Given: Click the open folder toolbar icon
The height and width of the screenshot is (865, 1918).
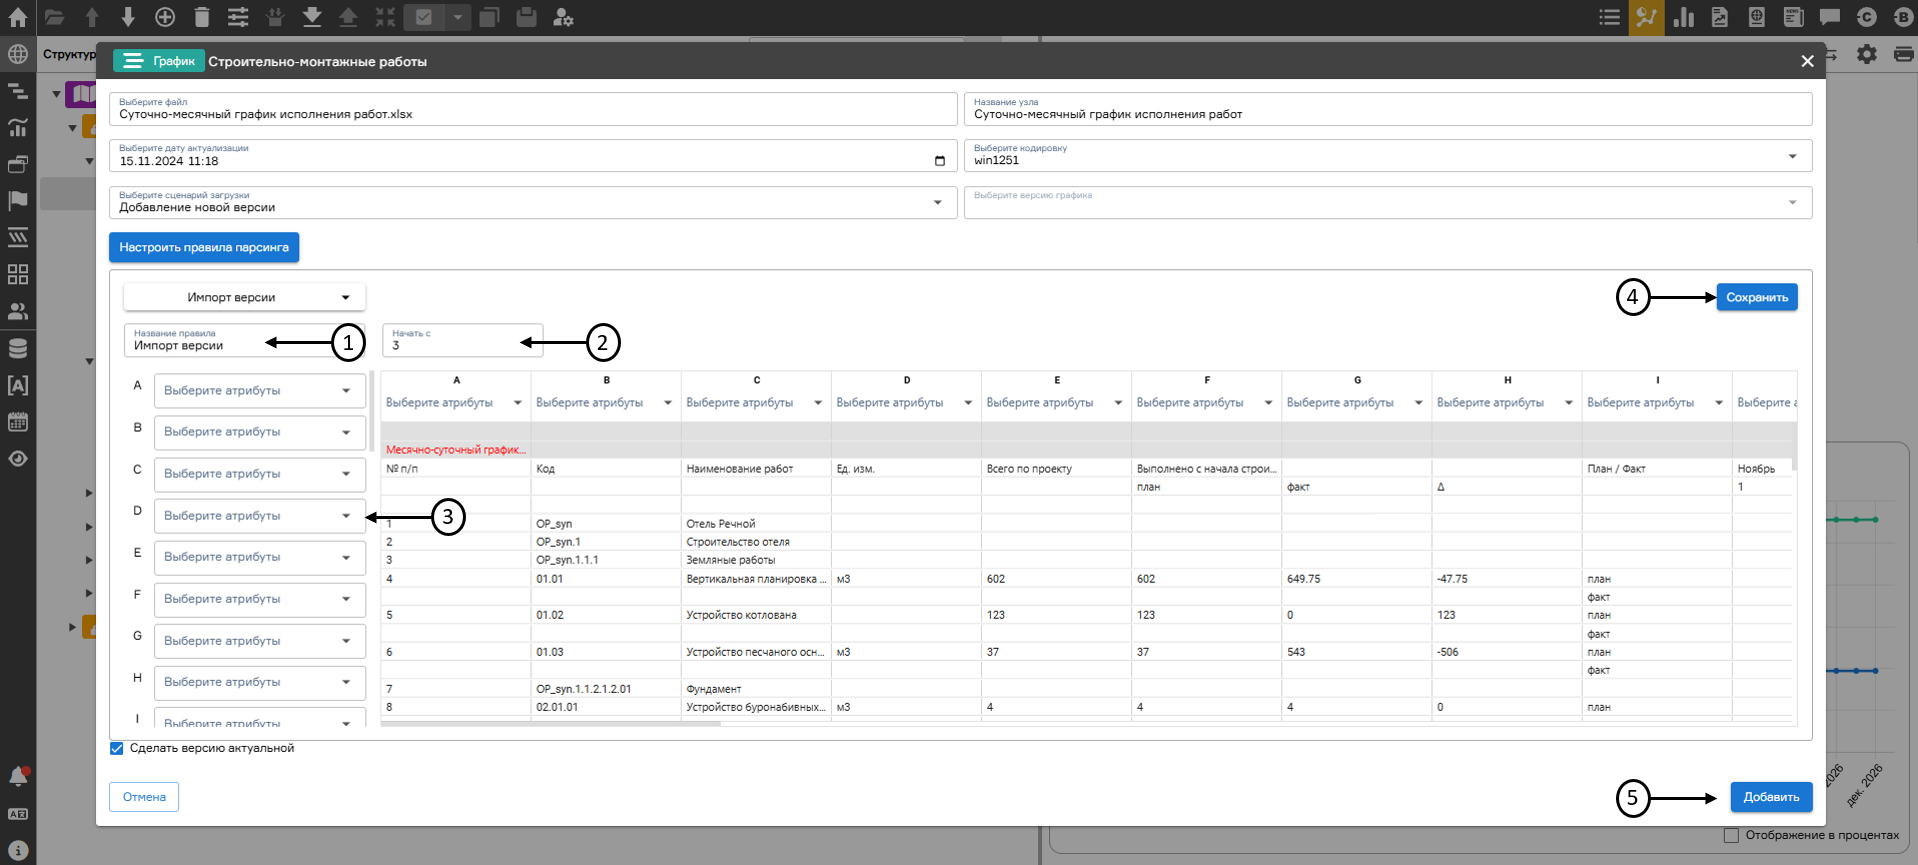Looking at the screenshot, I should click(54, 17).
